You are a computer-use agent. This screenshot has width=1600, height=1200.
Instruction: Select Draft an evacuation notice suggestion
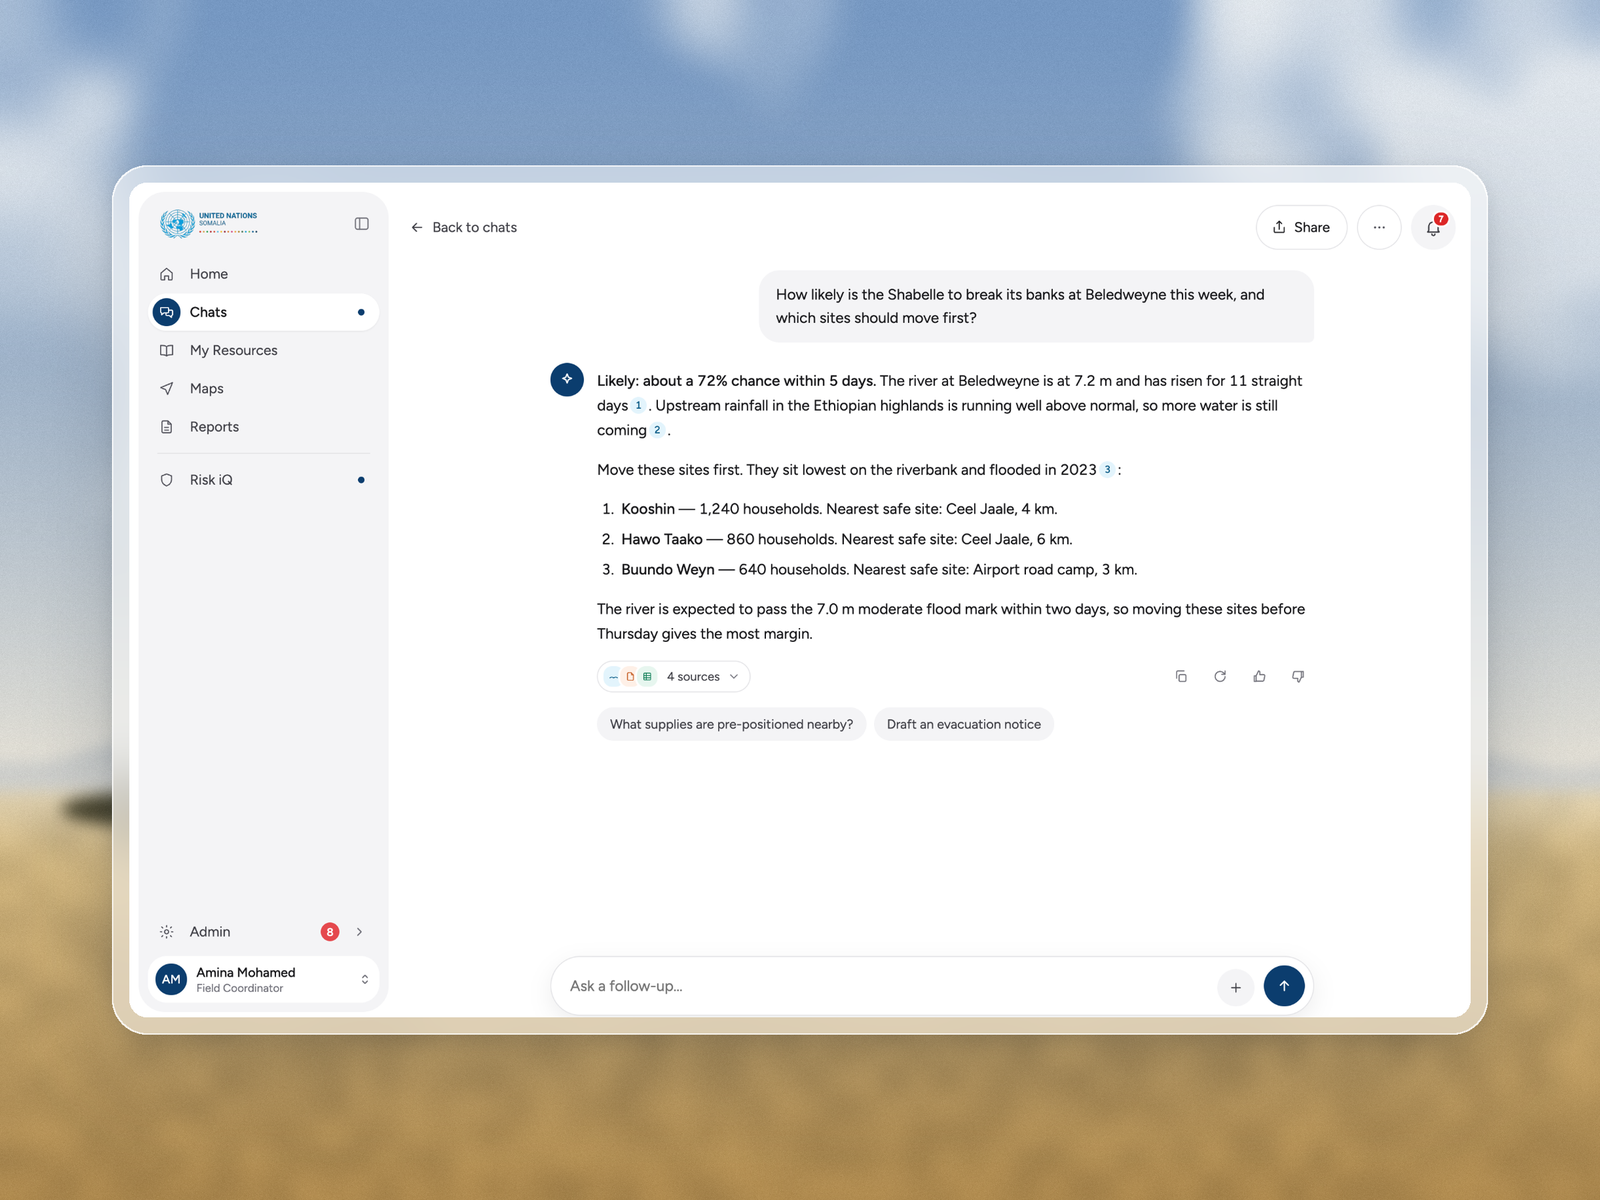(964, 724)
